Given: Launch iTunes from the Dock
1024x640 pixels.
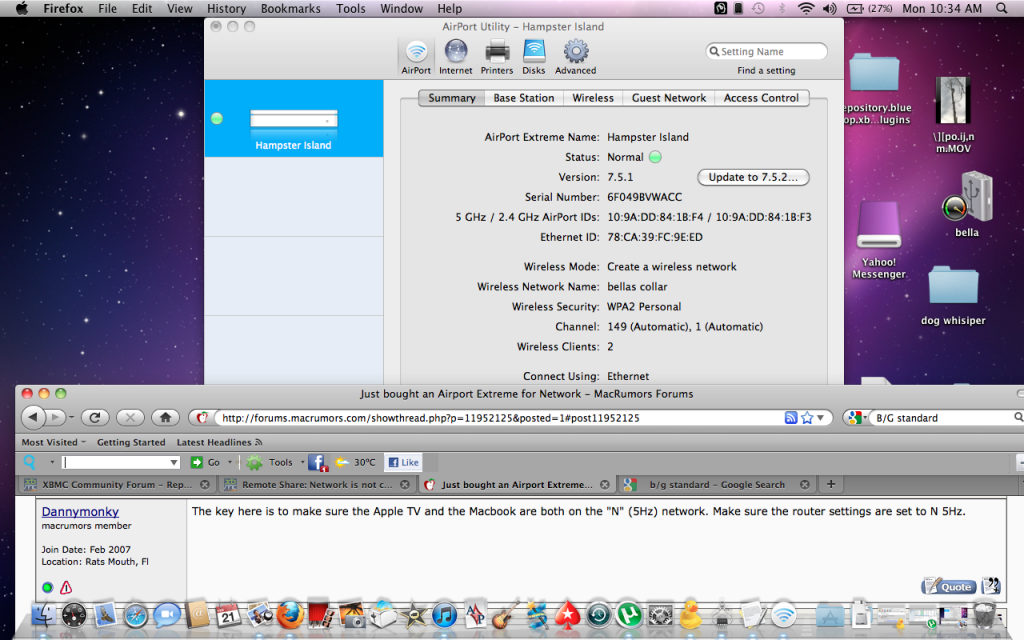Looking at the screenshot, I should (445, 615).
